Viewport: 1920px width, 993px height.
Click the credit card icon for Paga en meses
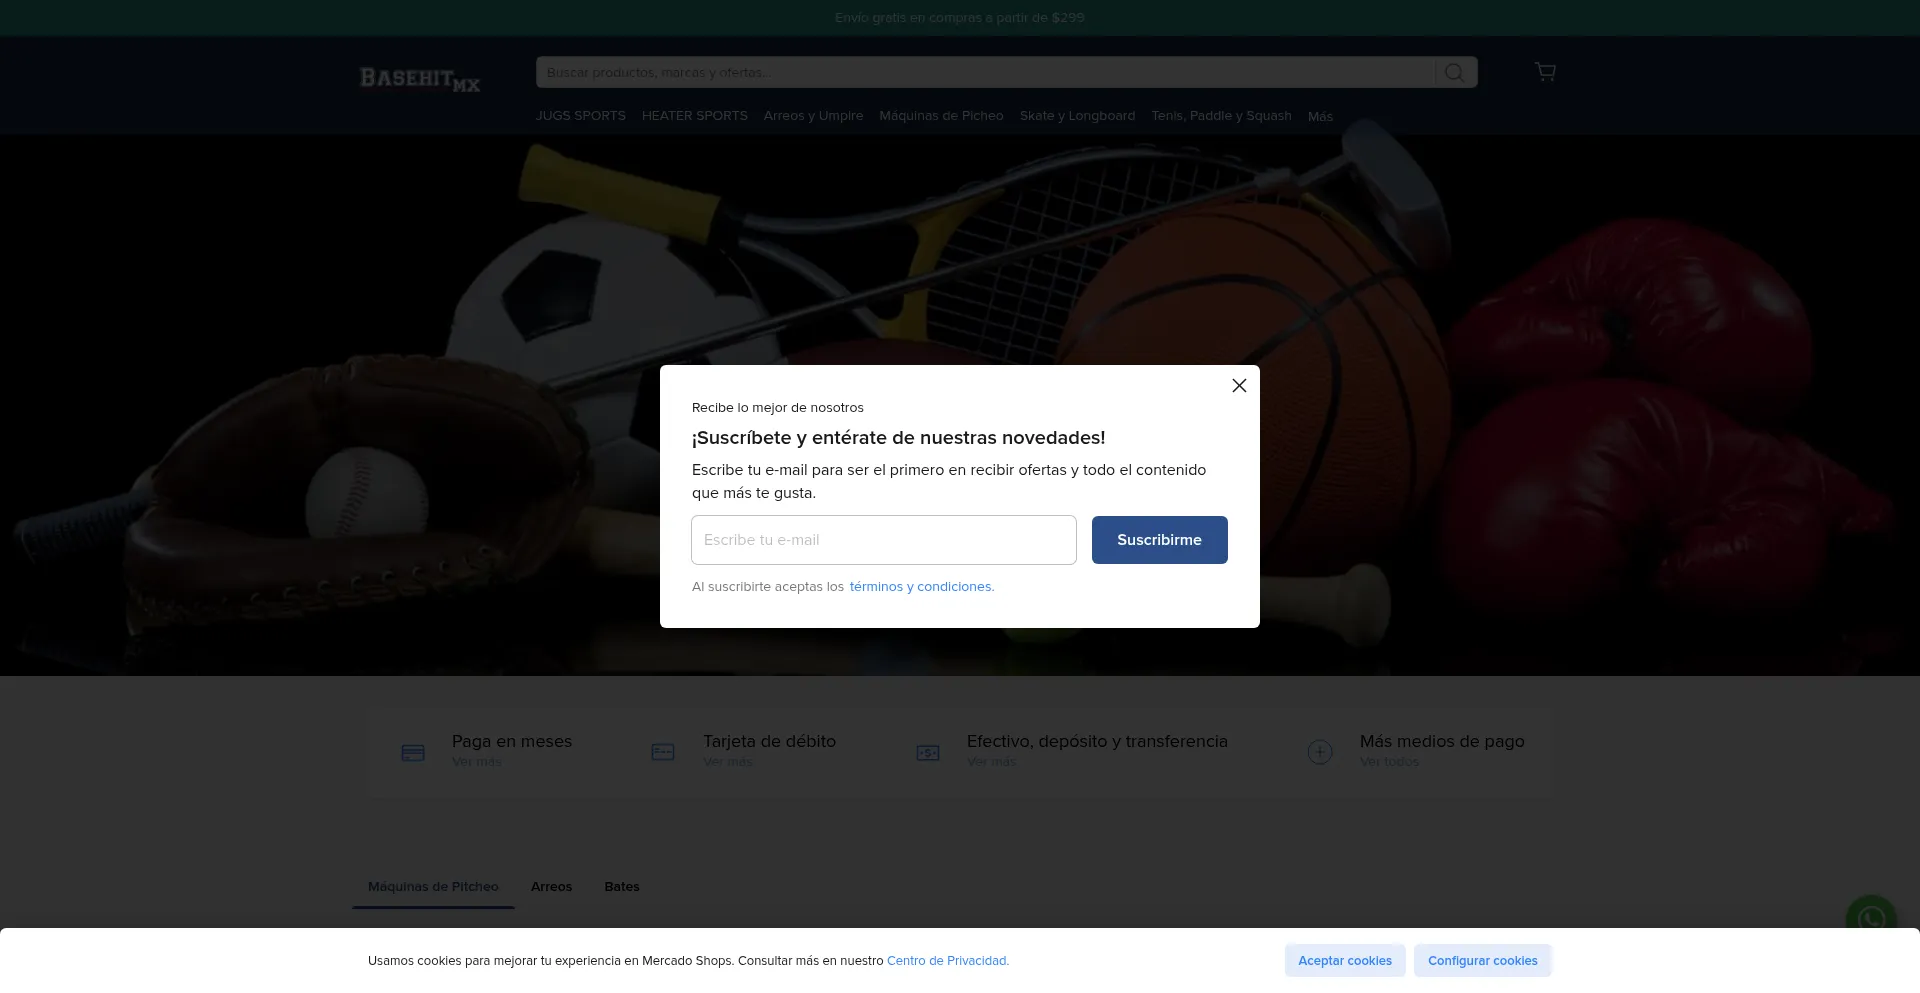click(413, 752)
